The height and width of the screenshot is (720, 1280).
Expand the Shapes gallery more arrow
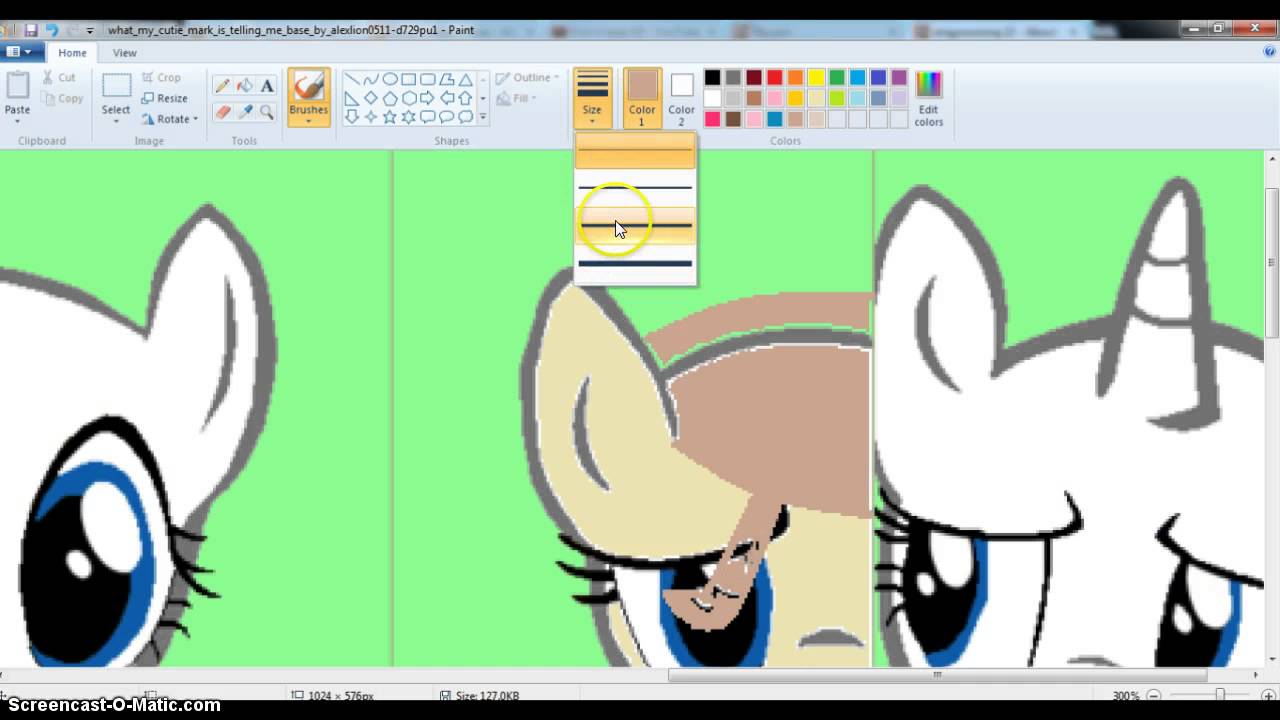click(x=483, y=117)
